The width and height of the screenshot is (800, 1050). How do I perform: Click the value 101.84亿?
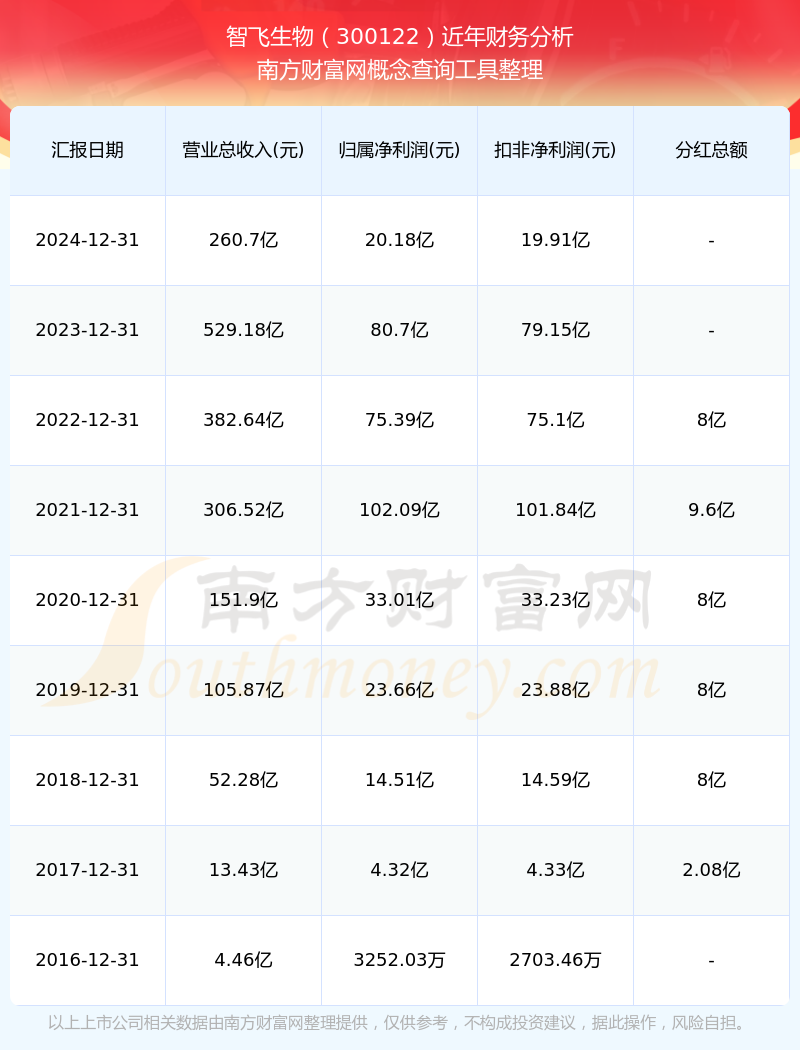click(556, 510)
